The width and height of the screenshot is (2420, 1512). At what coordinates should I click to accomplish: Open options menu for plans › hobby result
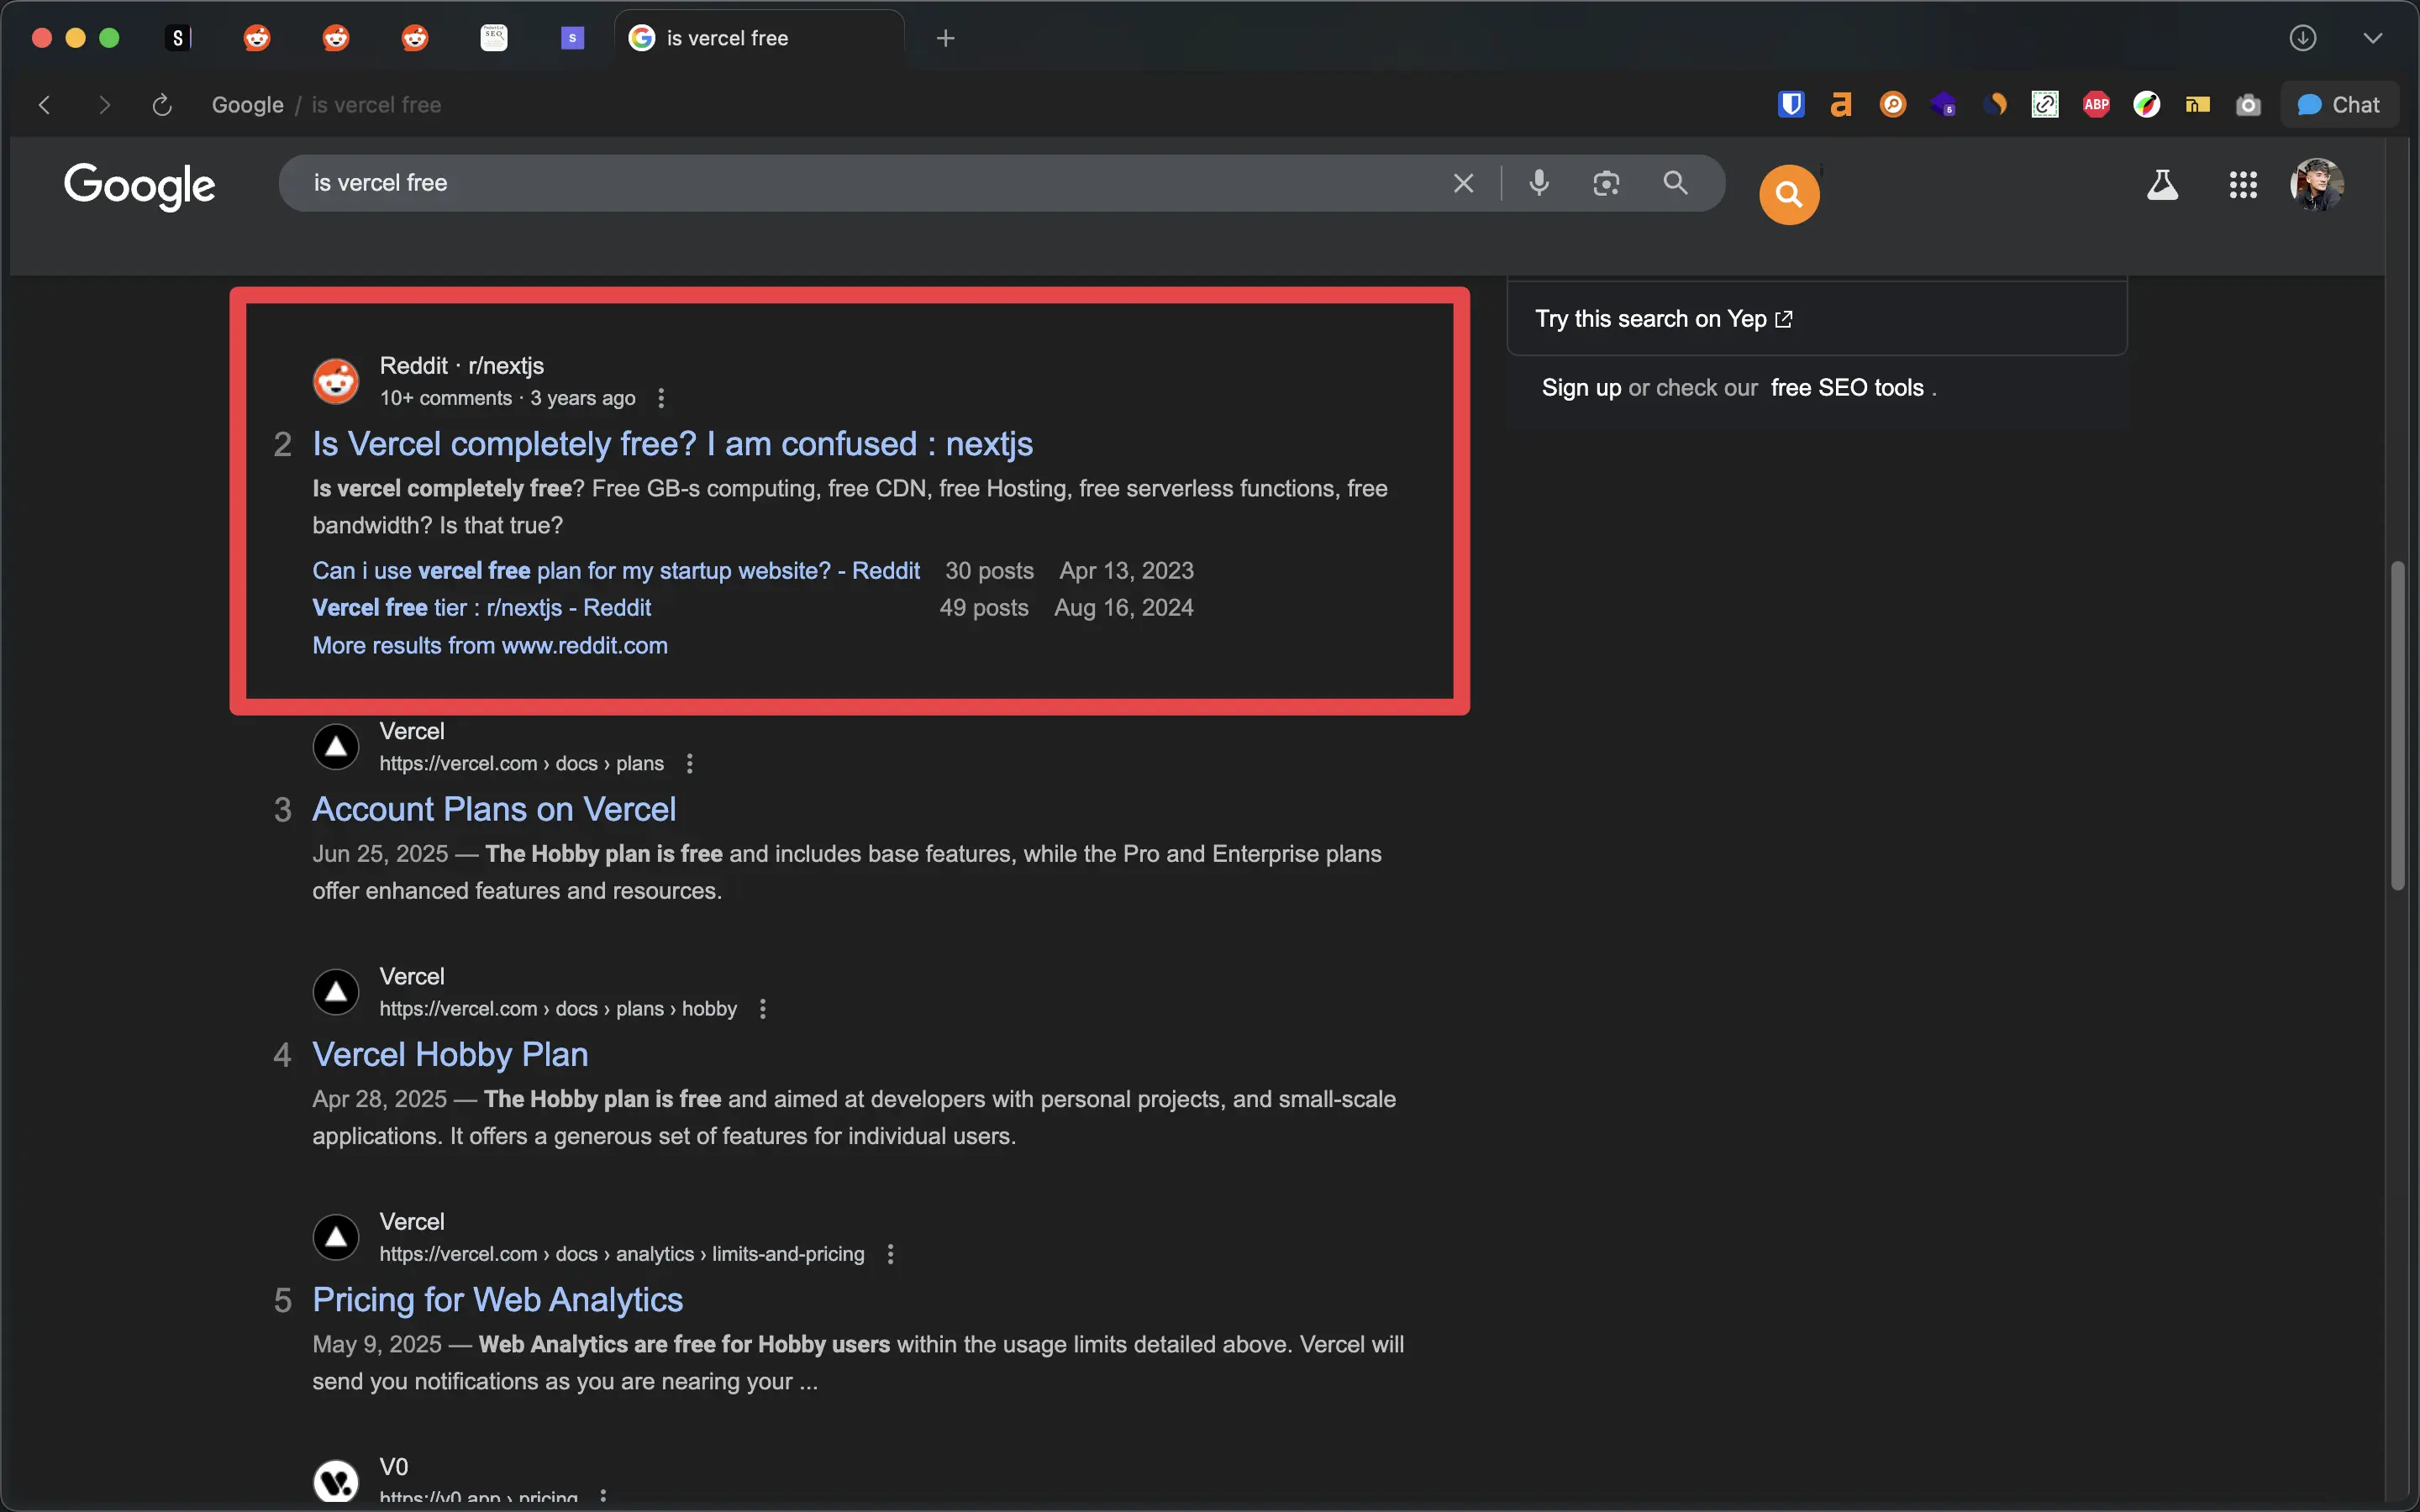pos(763,1009)
